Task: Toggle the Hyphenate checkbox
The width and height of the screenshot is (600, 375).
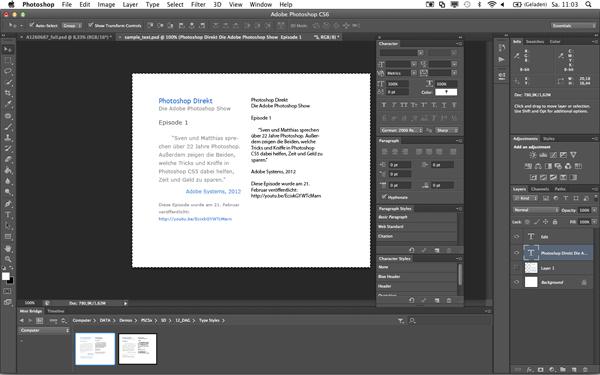Action: 384,197
